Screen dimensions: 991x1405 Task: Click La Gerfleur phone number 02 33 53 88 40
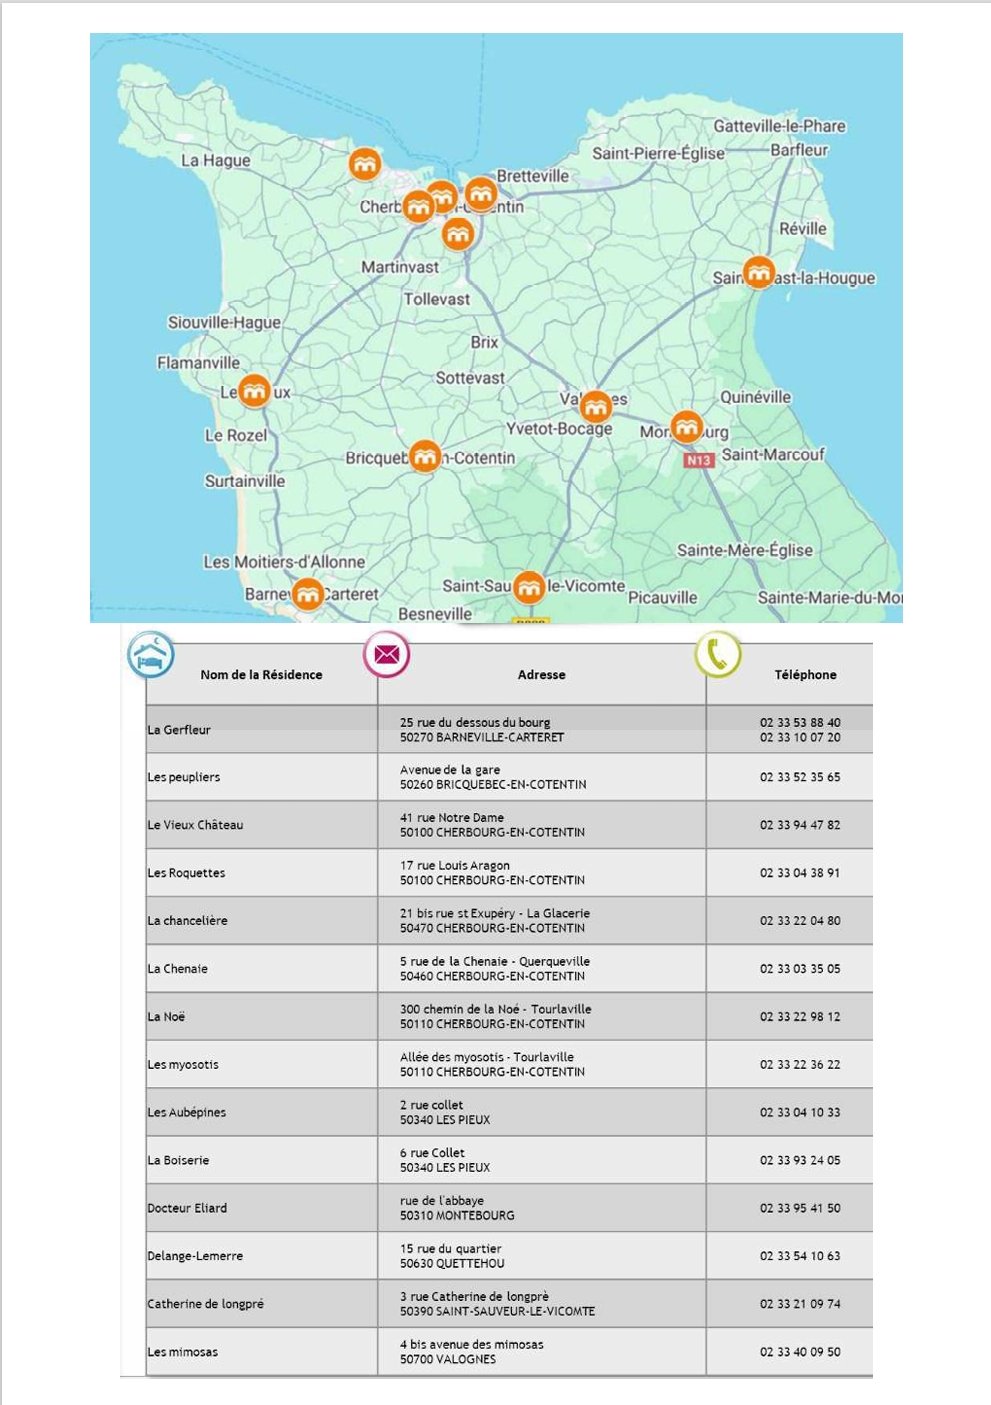(x=800, y=722)
